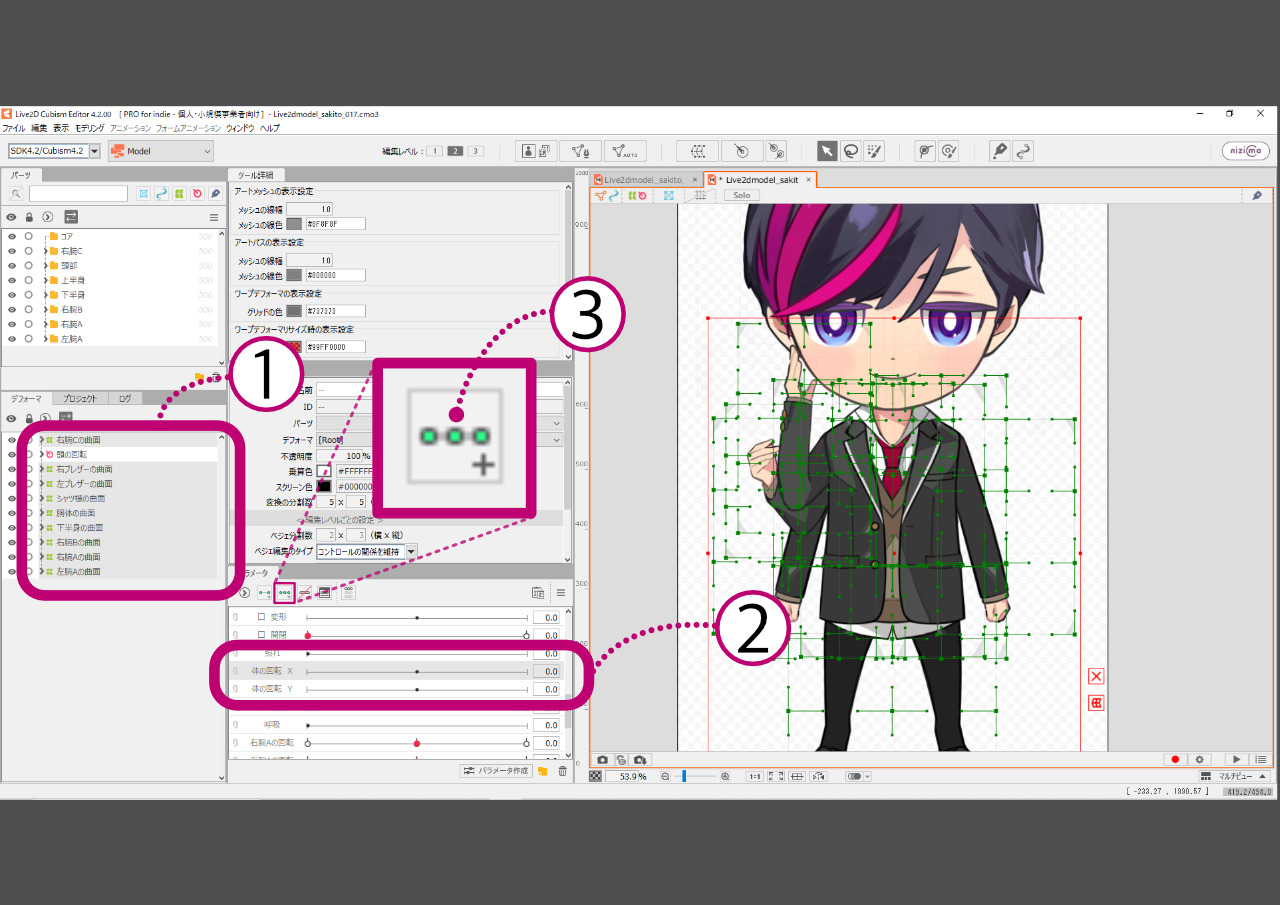Click the canvas fit-to-1:1 zoom button
This screenshot has width=1280, height=905.
click(x=754, y=776)
